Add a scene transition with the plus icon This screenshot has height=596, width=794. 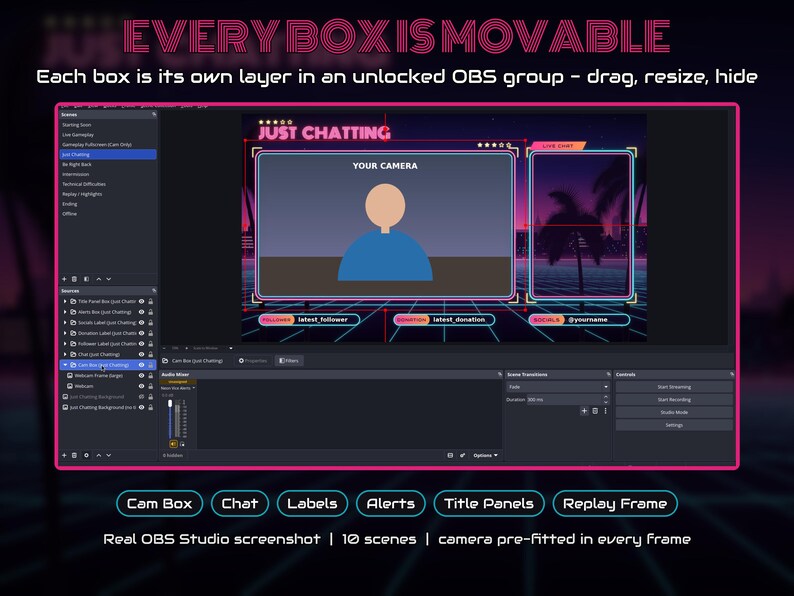pyautogui.click(x=584, y=411)
